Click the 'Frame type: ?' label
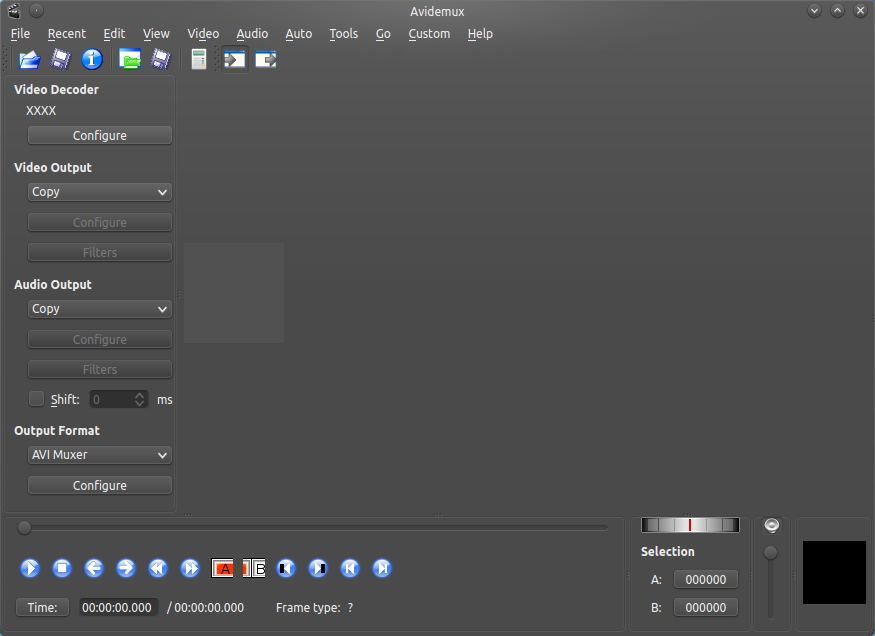Viewport: 875px width, 636px height. click(x=314, y=608)
